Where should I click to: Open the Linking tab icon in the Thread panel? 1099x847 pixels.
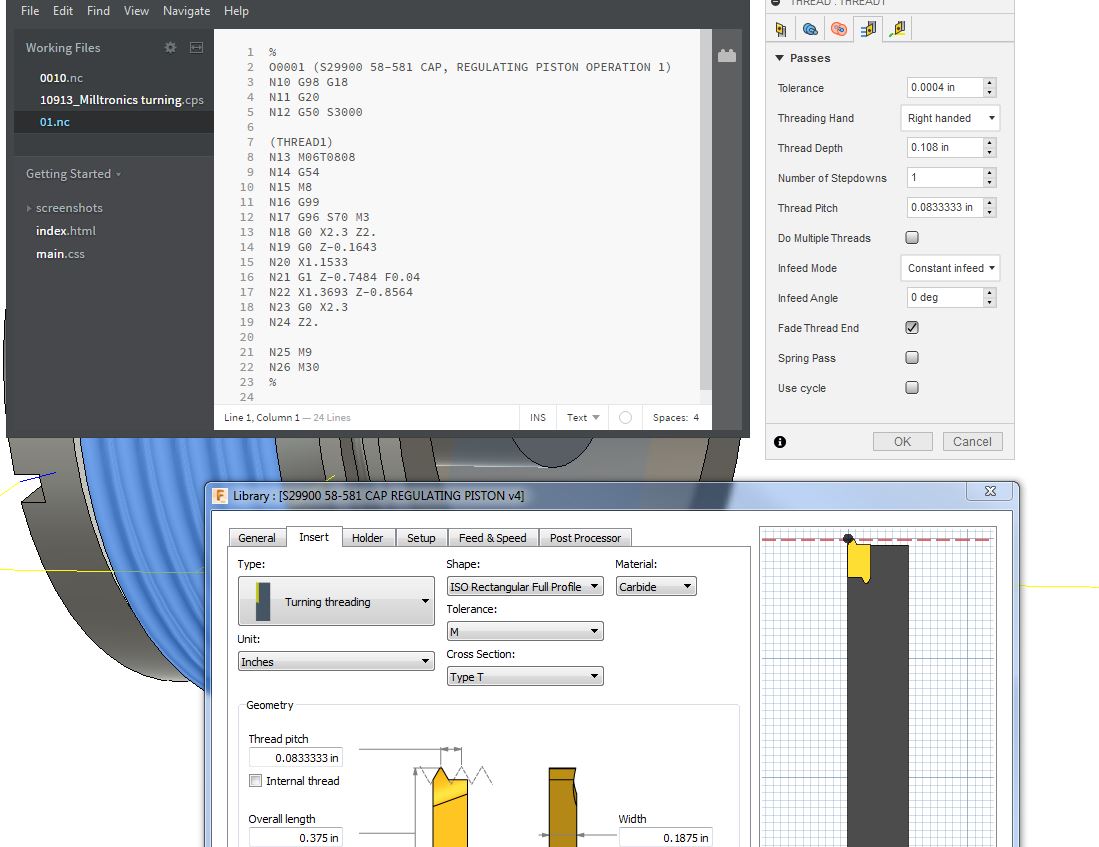click(897, 29)
